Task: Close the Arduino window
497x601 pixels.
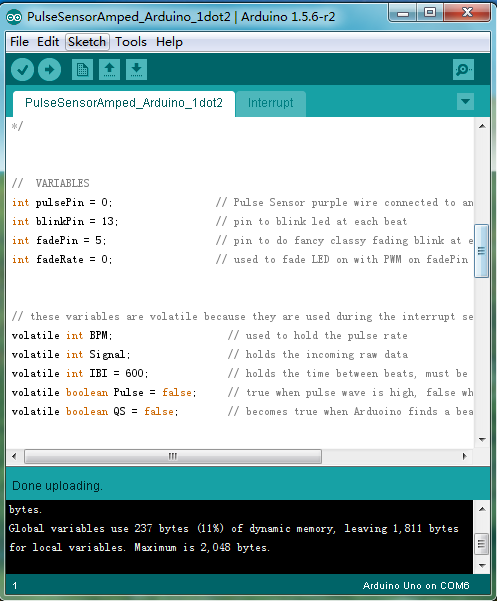Action: 467,13
